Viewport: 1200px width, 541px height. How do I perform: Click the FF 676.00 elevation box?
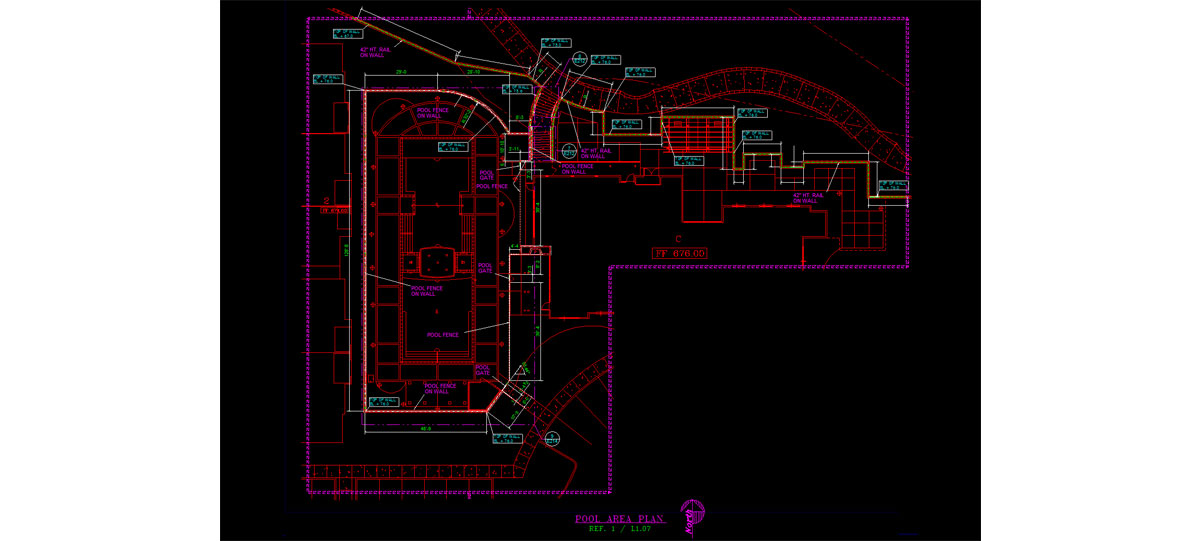coord(681,254)
